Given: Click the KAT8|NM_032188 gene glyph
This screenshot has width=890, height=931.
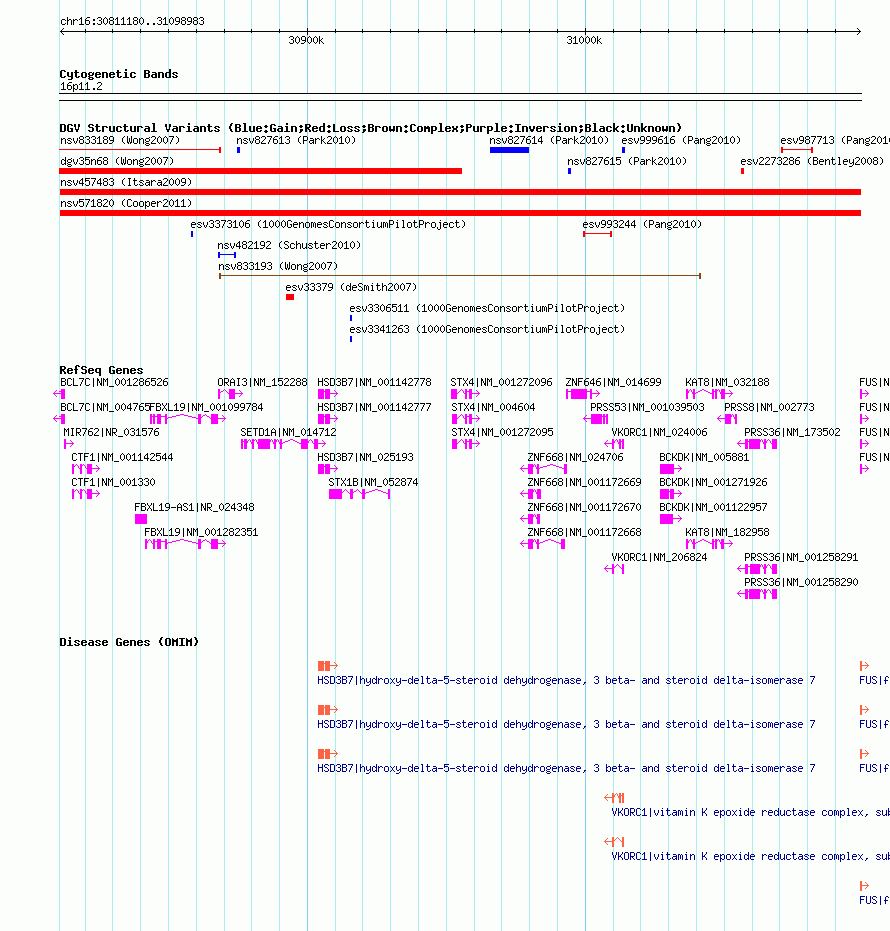Looking at the screenshot, I should tap(710, 394).
